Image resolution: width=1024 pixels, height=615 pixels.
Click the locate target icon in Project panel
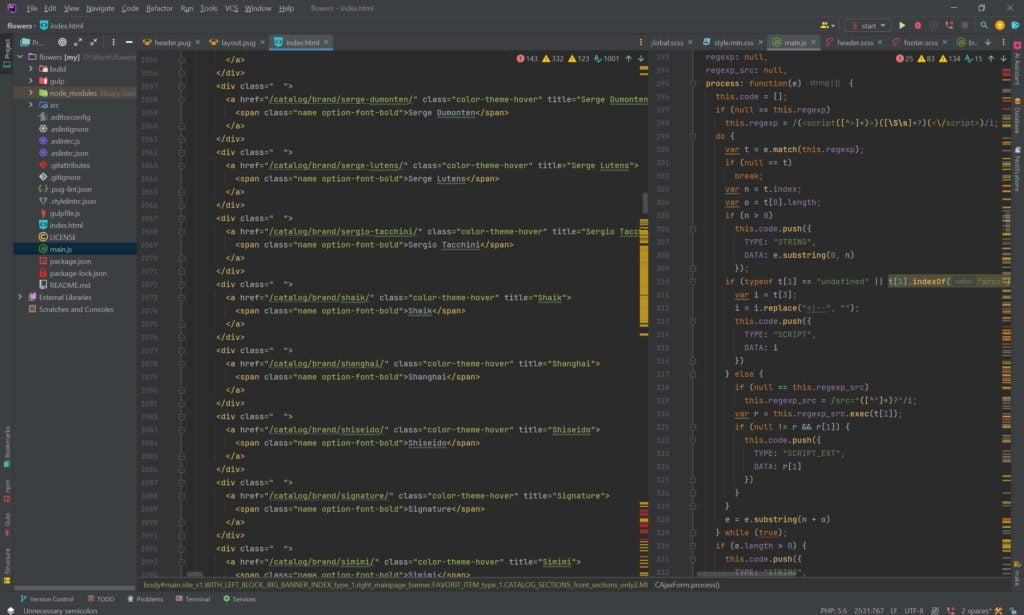pyautogui.click(x=62, y=43)
